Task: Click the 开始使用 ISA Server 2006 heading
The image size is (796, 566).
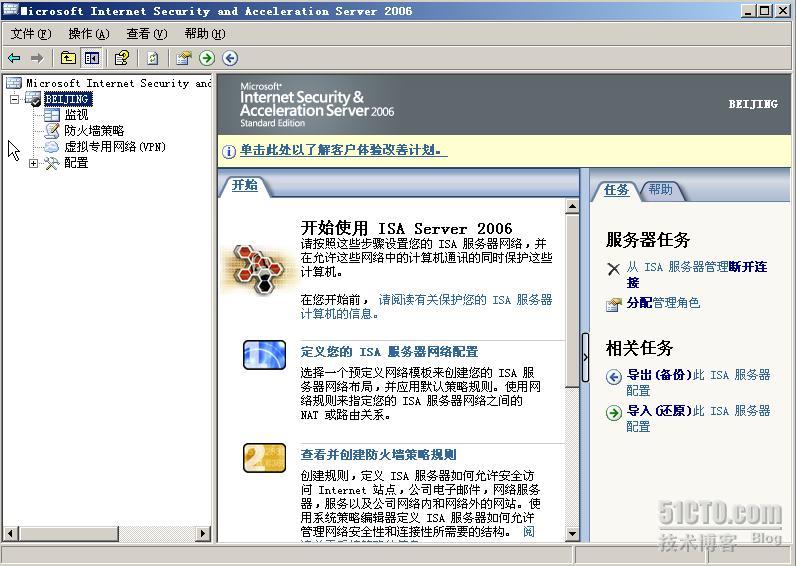Action: 406,228
